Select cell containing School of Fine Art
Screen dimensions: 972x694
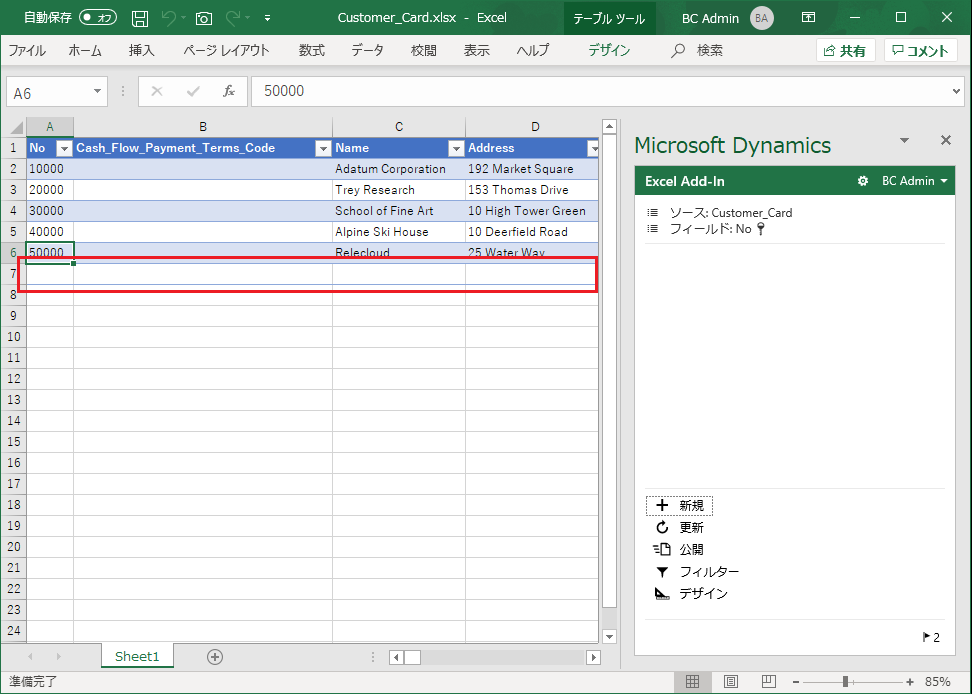click(399, 211)
